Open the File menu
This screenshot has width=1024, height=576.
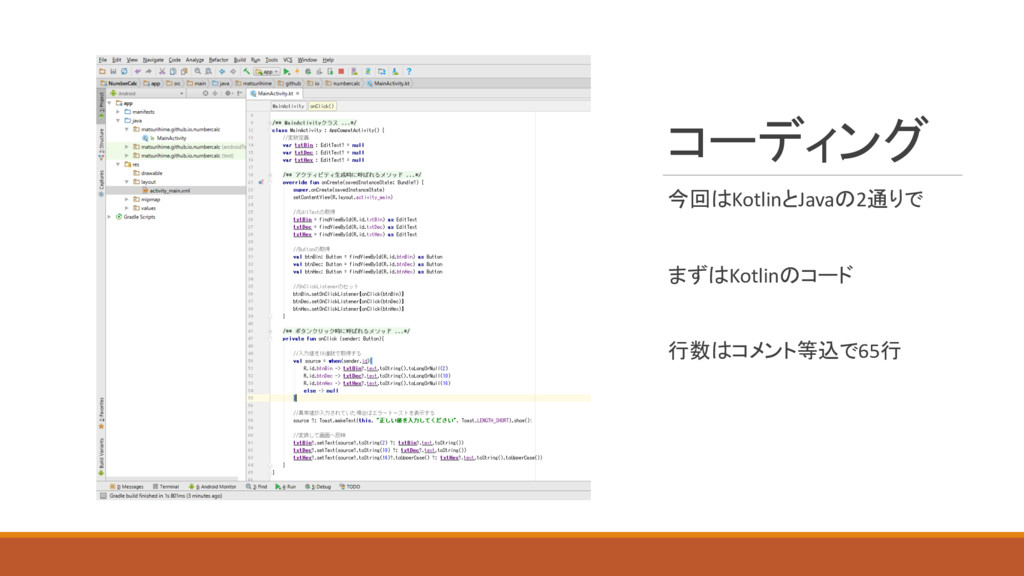(x=103, y=59)
